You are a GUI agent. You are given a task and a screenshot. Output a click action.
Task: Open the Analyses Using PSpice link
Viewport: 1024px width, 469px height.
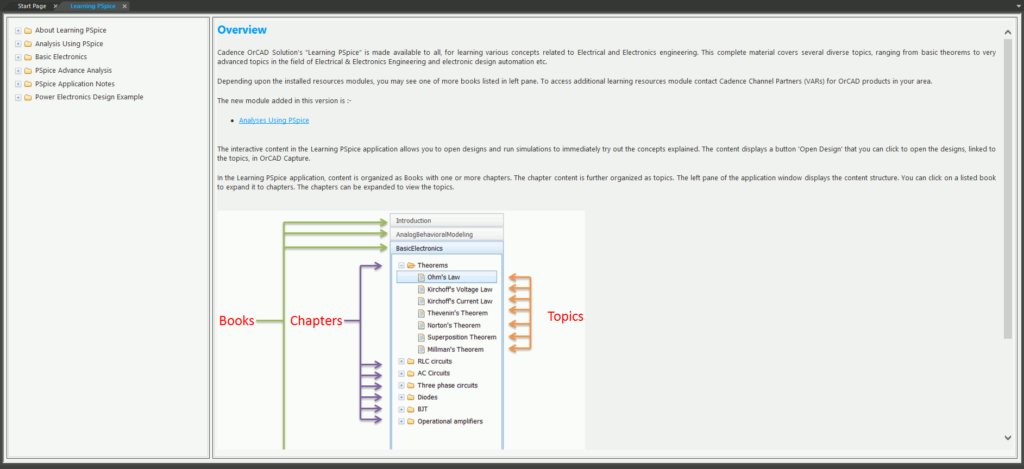[274, 120]
